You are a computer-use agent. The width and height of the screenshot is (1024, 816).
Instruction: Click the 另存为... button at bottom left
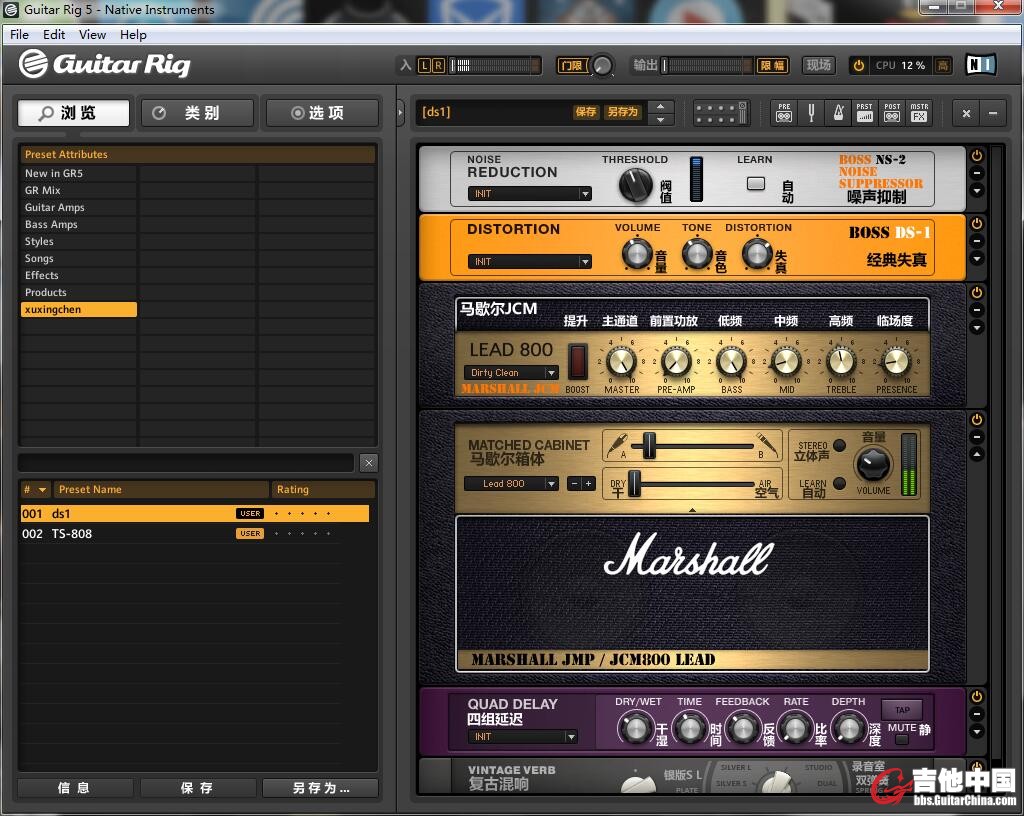pyautogui.click(x=320, y=788)
